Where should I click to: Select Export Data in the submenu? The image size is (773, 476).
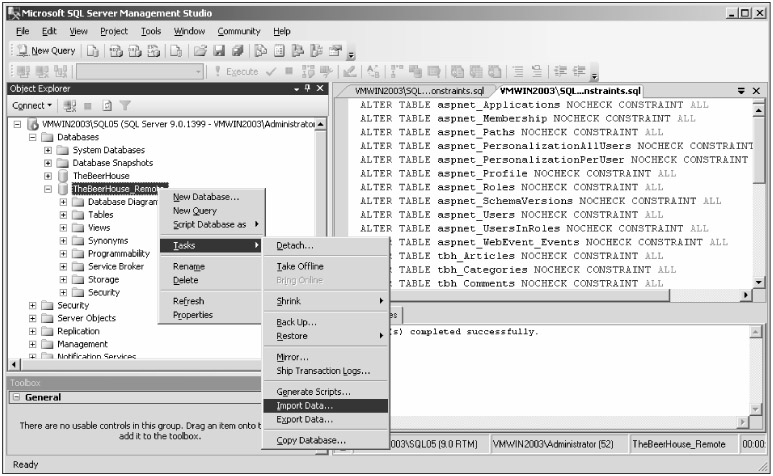pos(304,419)
